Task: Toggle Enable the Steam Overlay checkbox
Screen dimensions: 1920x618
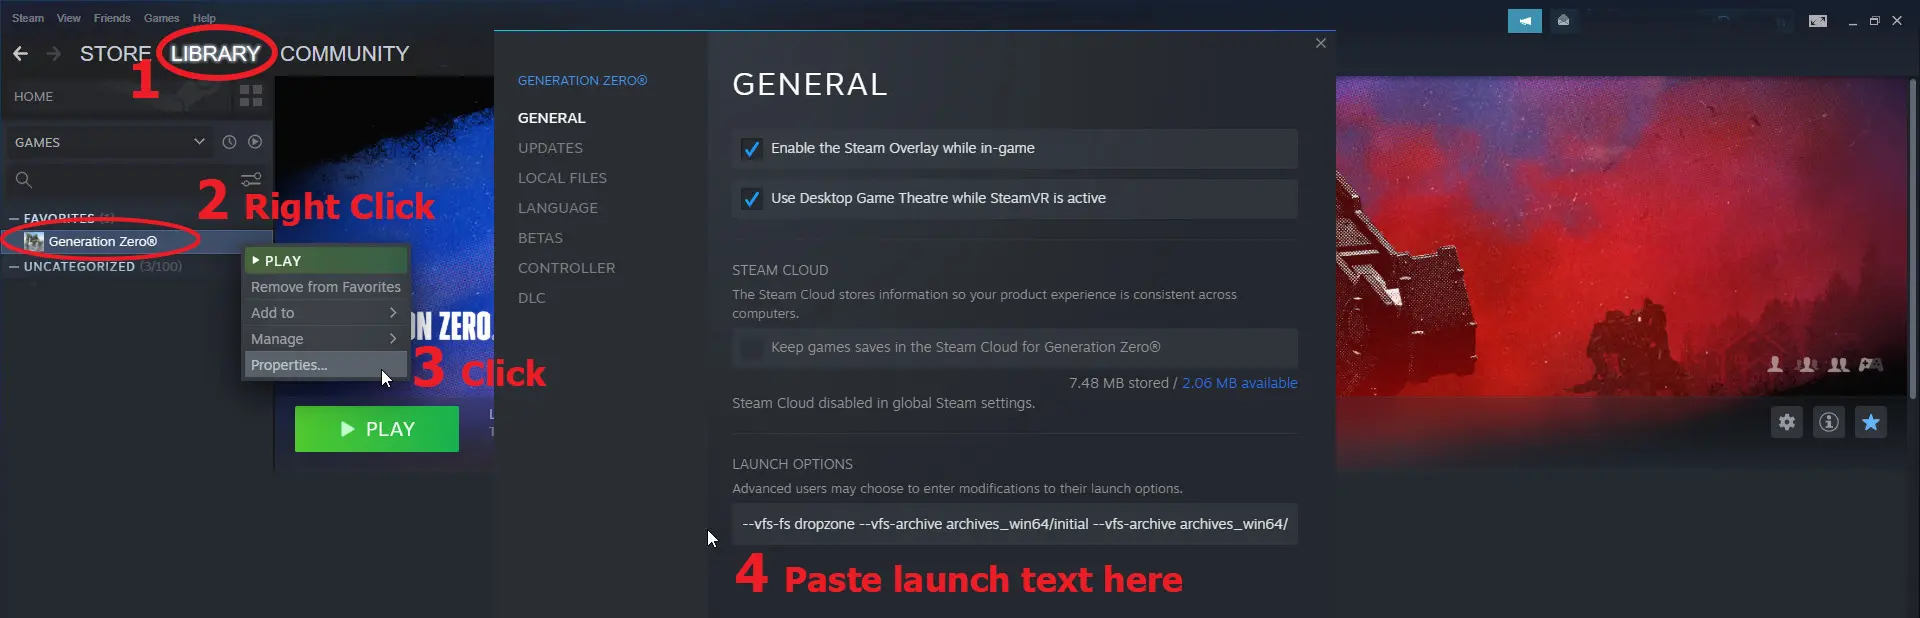Action: (751, 149)
